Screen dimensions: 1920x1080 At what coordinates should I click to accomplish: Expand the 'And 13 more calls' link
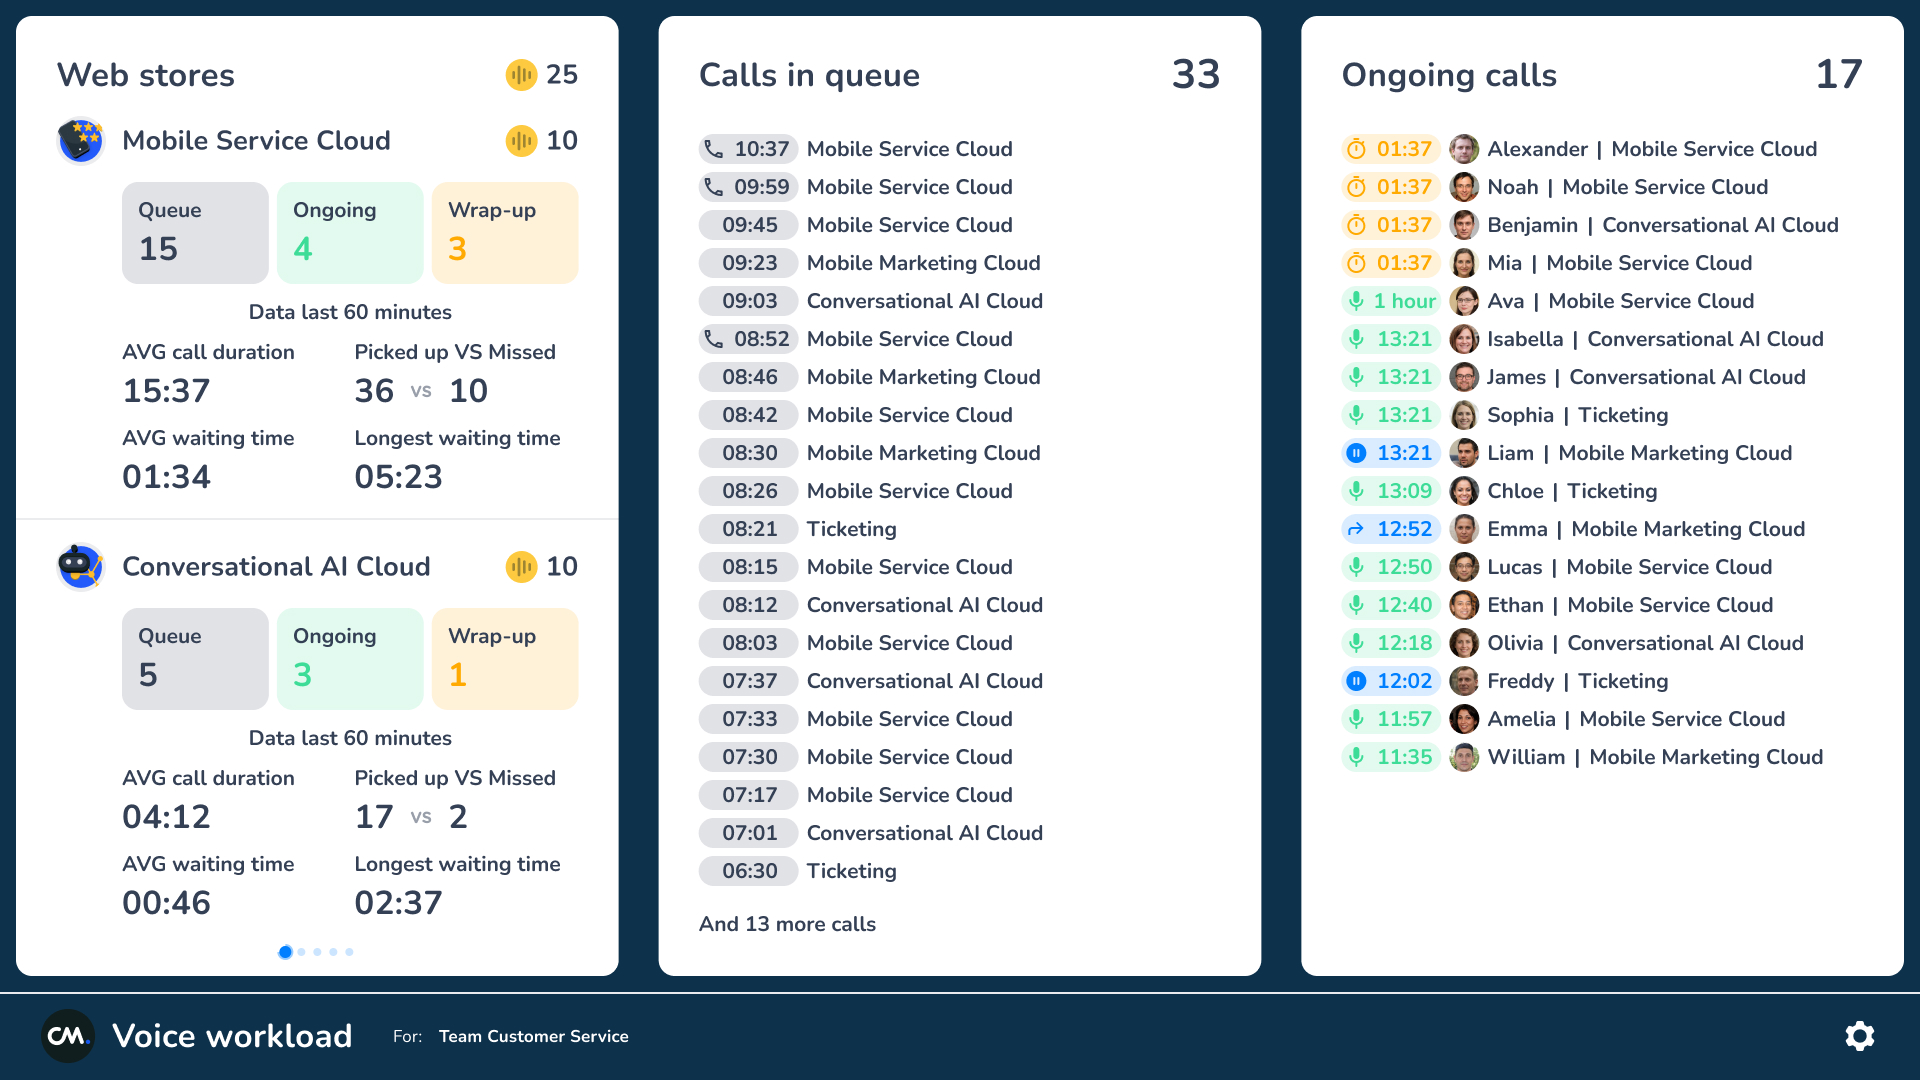click(x=787, y=924)
